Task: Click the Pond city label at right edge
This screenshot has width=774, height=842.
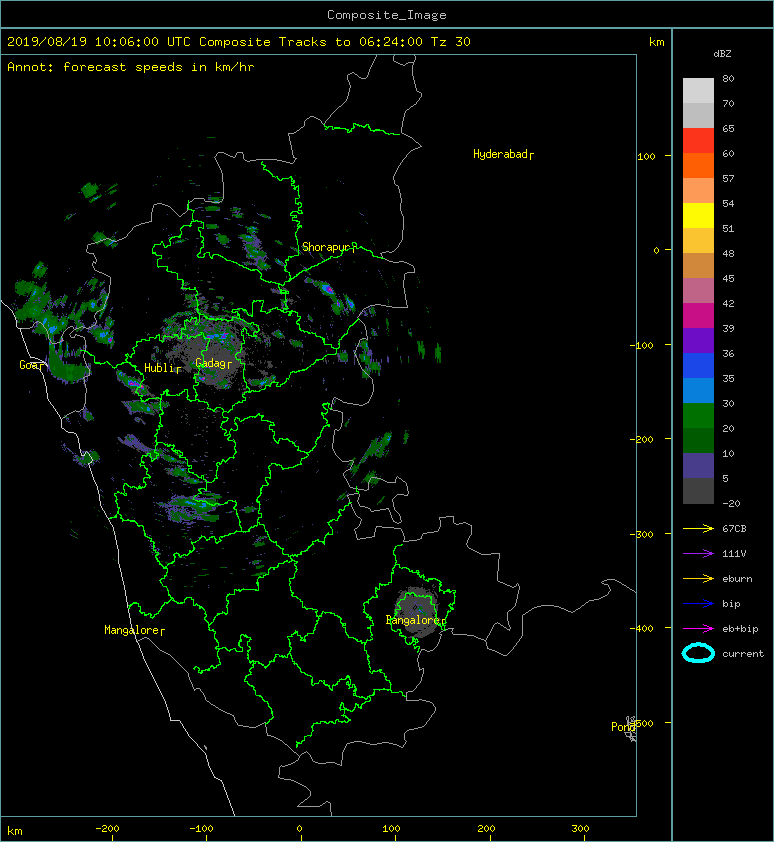Action: coord(623,727)
